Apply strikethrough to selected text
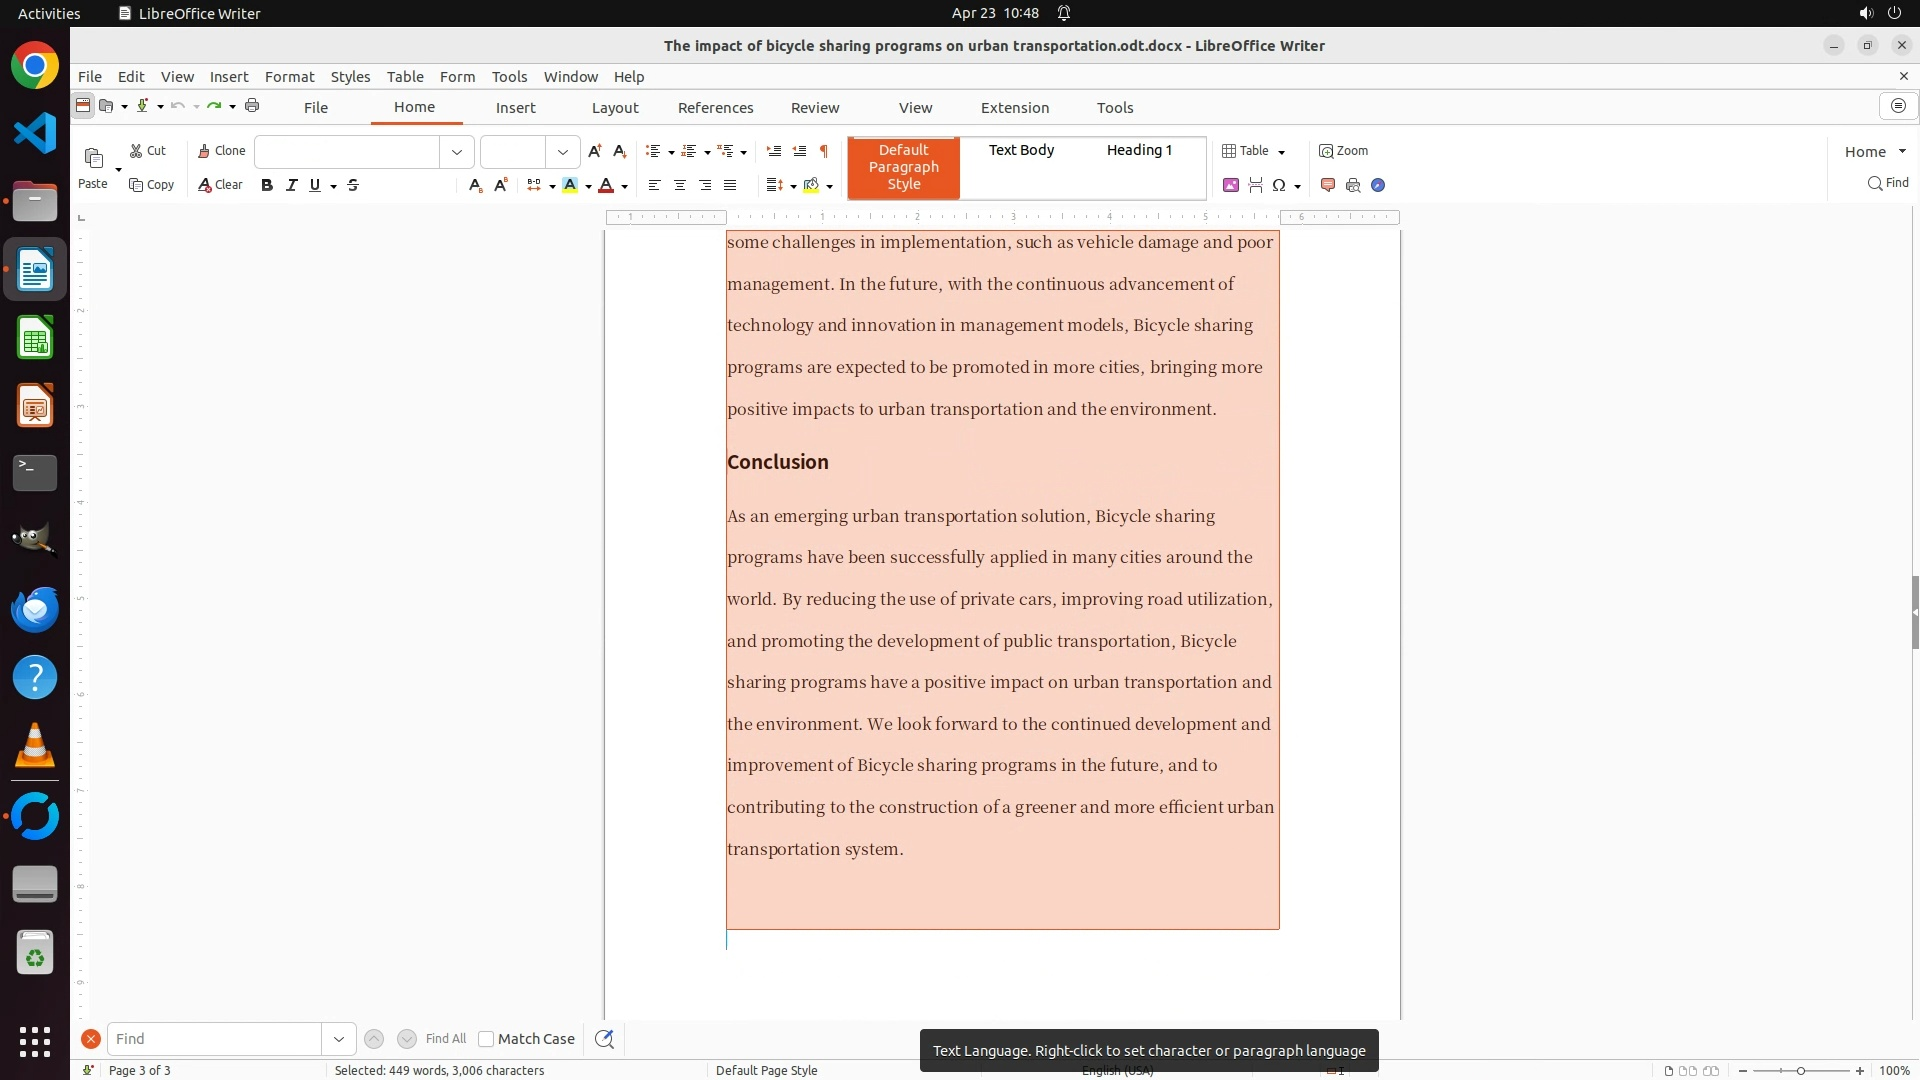The image size is (1920, 1080). click(x=353, y=185)
